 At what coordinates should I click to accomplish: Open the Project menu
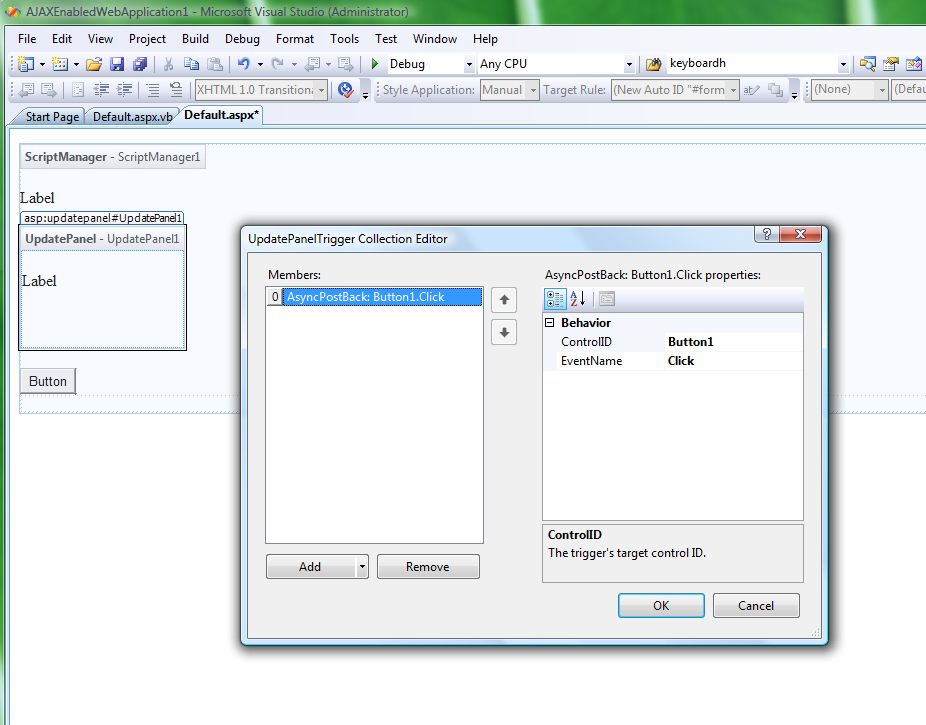tap(147, 39)
